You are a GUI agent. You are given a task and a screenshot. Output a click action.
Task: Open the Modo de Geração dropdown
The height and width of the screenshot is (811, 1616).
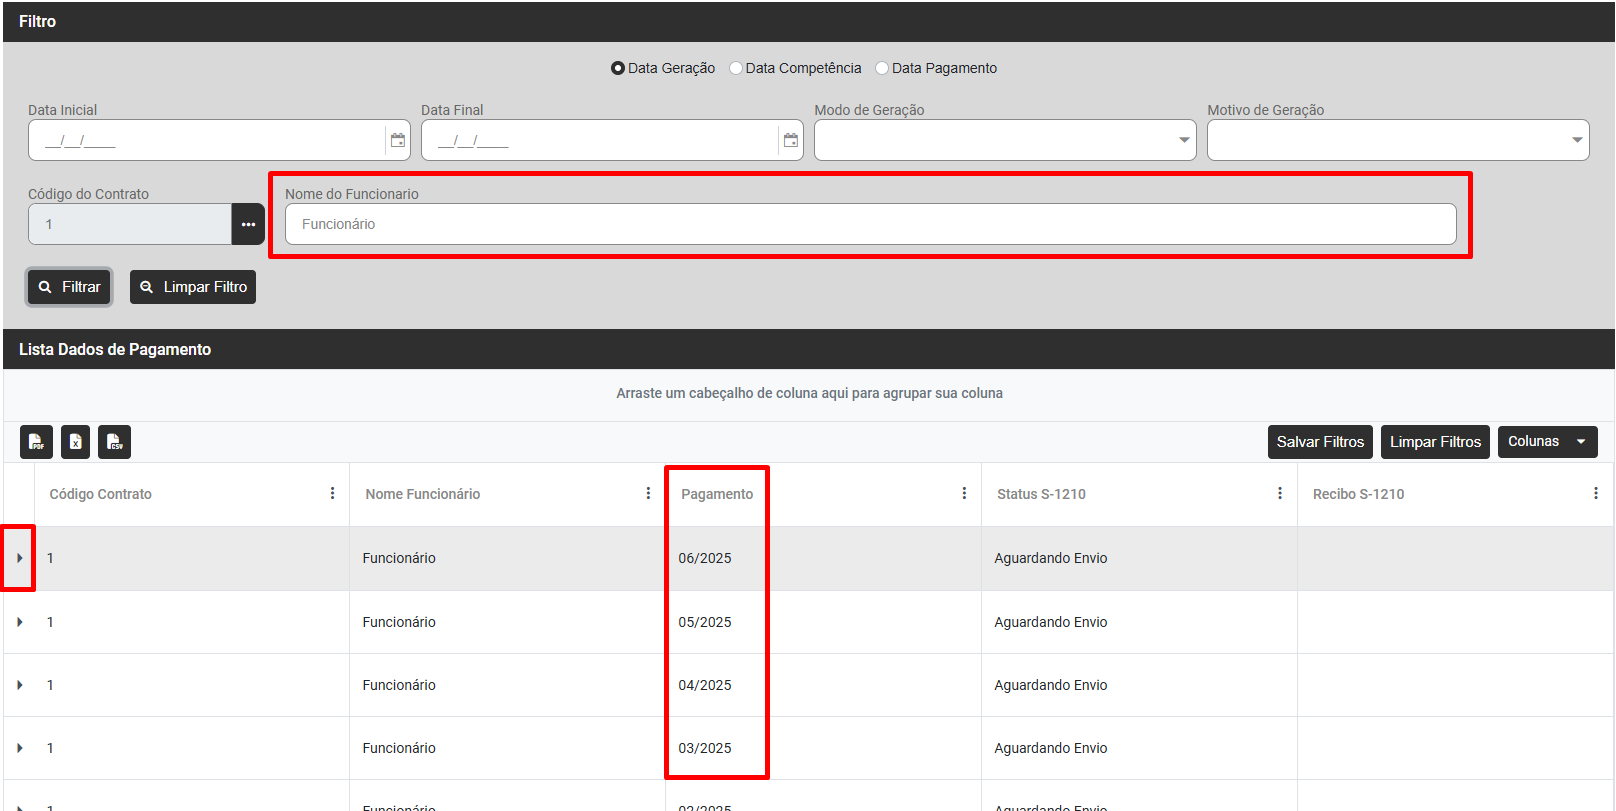[x=1004, y=140]
